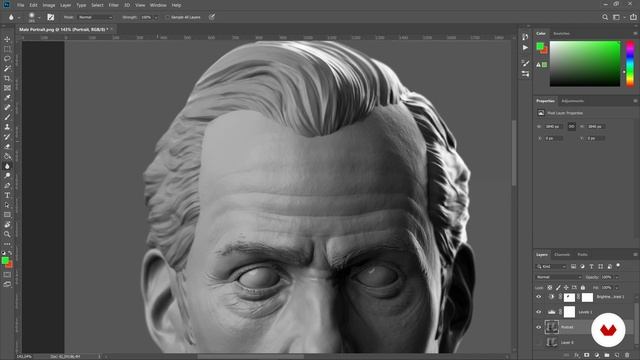Create a new layer group
This screenshot has height=360, width=640.
607,356
